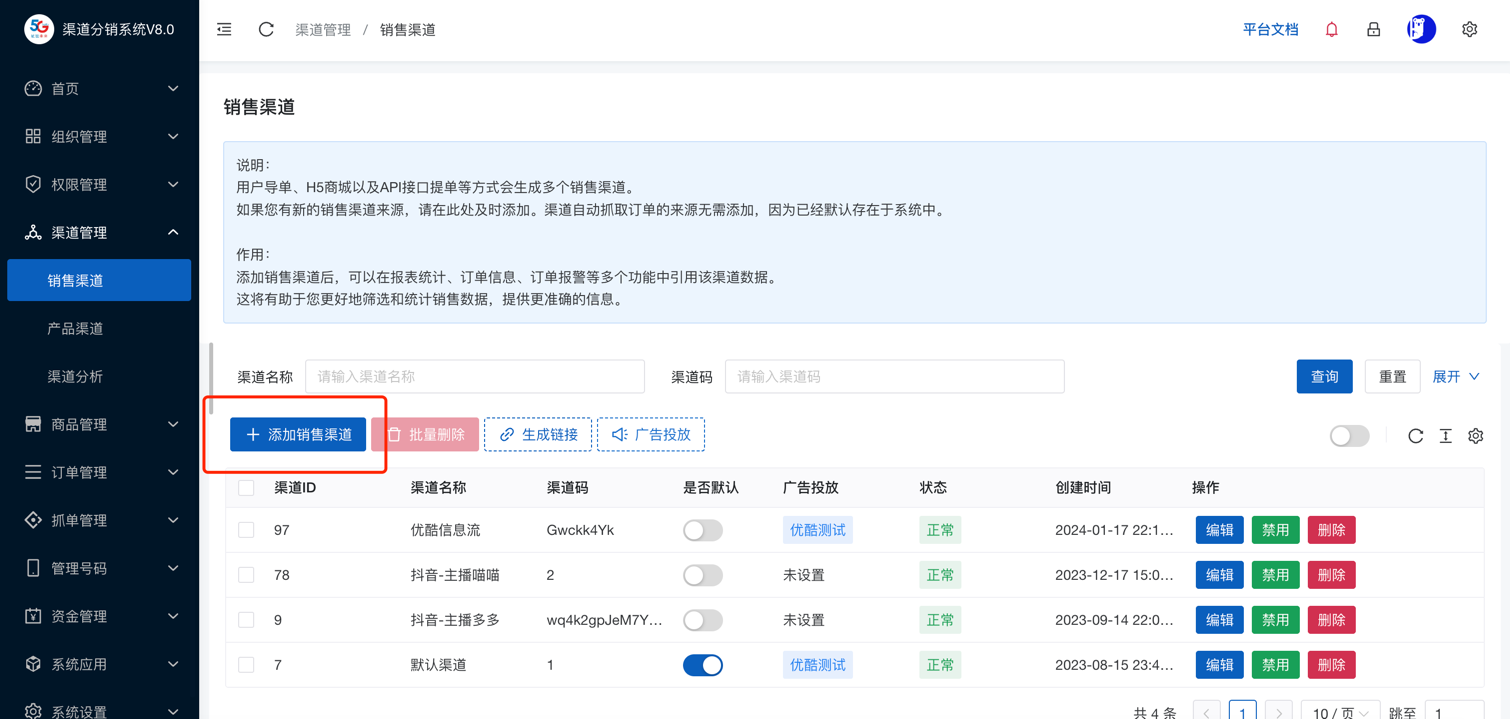
Task: Open settings gear in top header
Action: click(x=1469, y=30)
